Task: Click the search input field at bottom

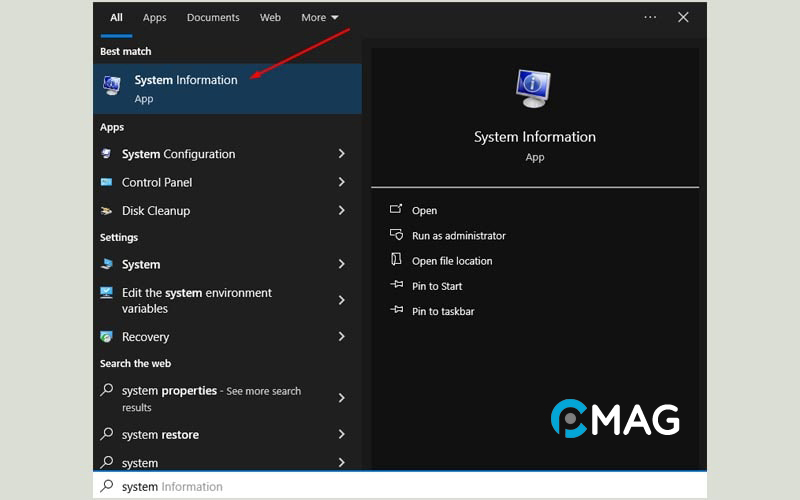Action: click(x=400, y=487)
